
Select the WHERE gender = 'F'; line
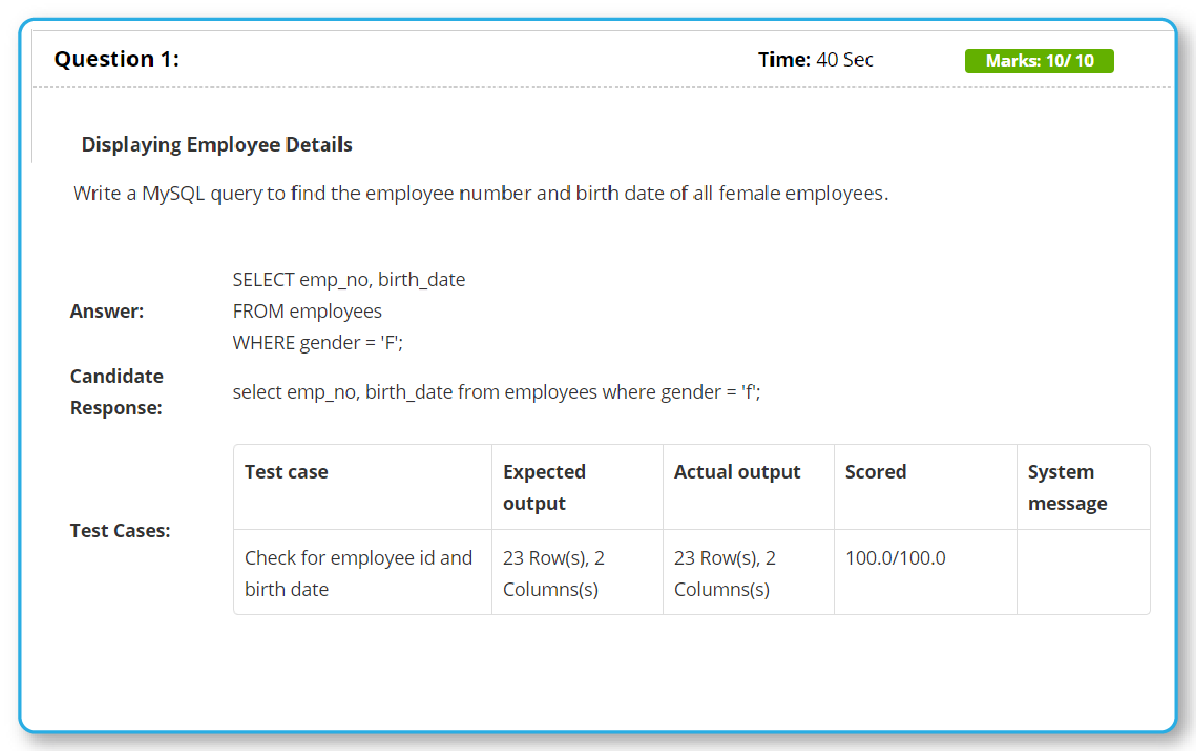pyautogui.click(x=324, y=342)
